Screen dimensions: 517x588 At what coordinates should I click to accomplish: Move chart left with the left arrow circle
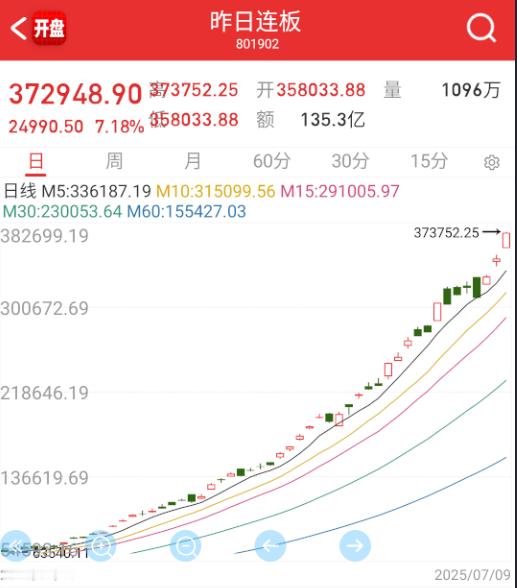click(270, 546)
